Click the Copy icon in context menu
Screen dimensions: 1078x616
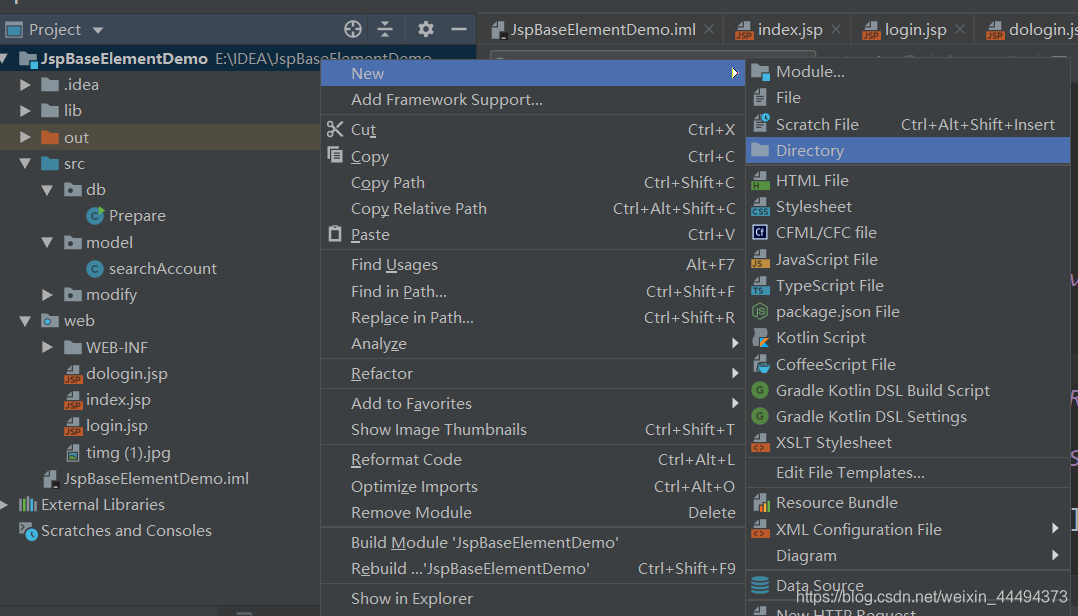click(335, 155)
